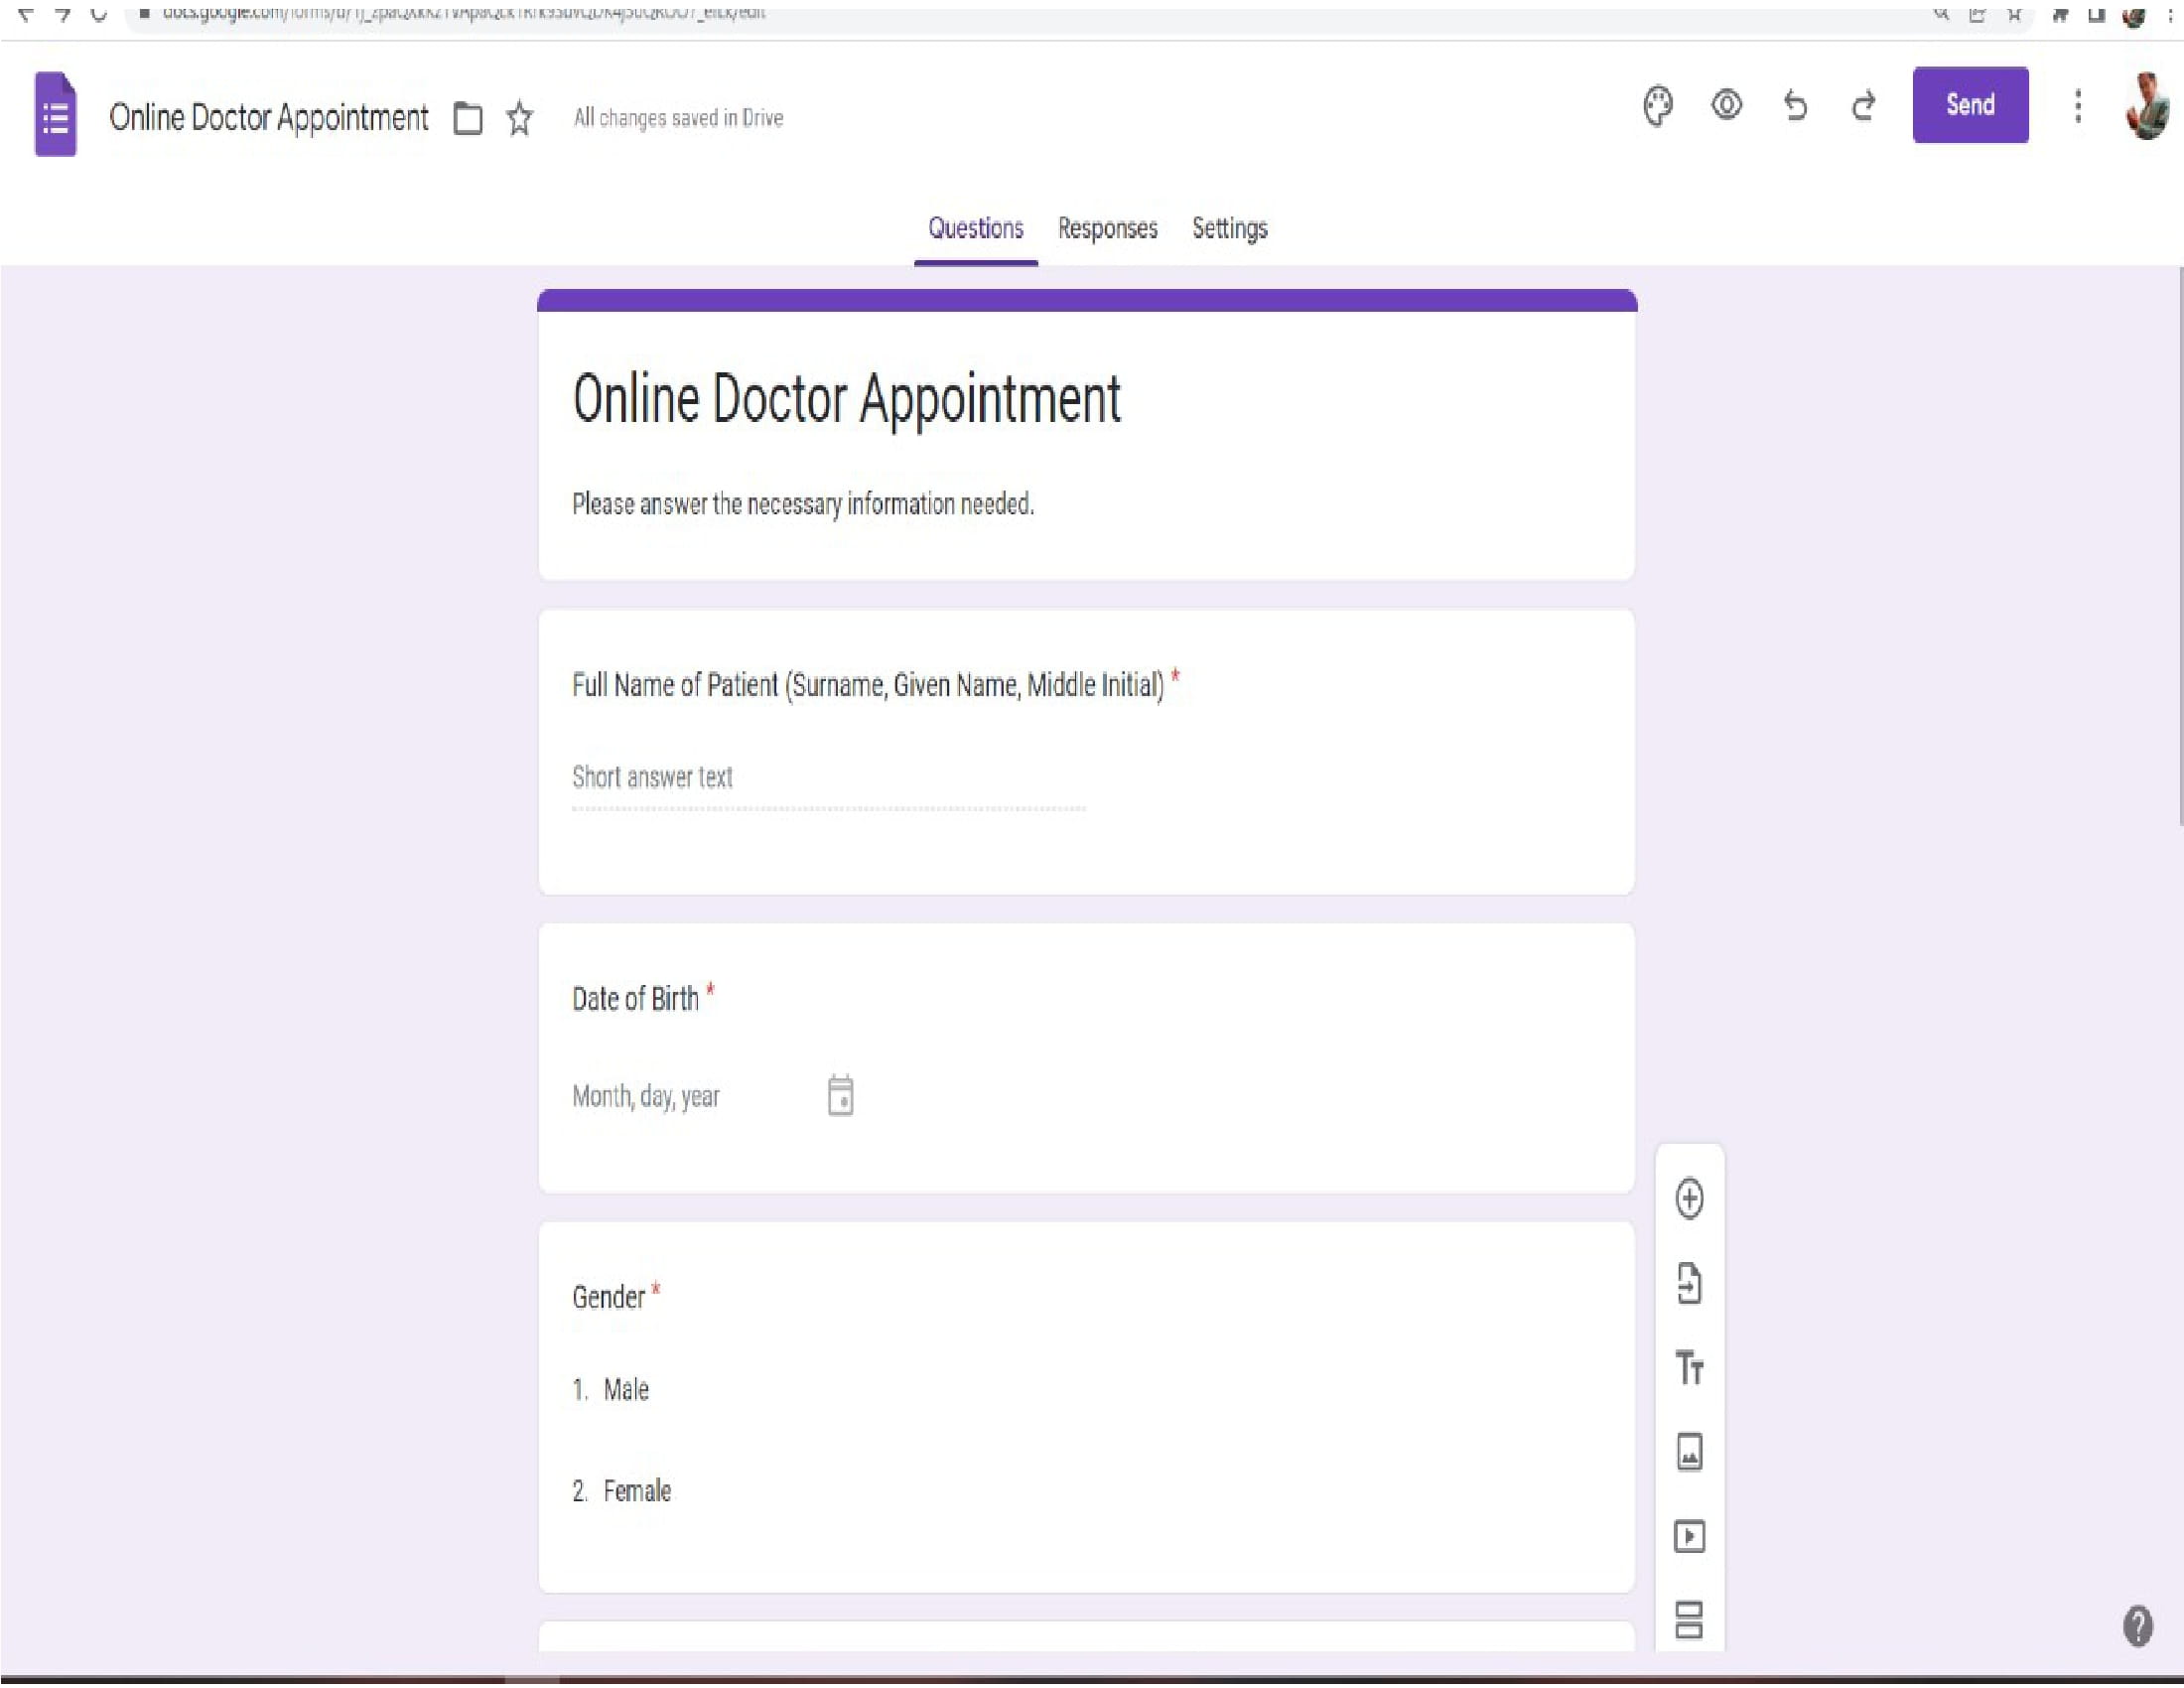Add a new question with plus icon
Screen dimensions: 2184x1688
coord(1689,1199)
